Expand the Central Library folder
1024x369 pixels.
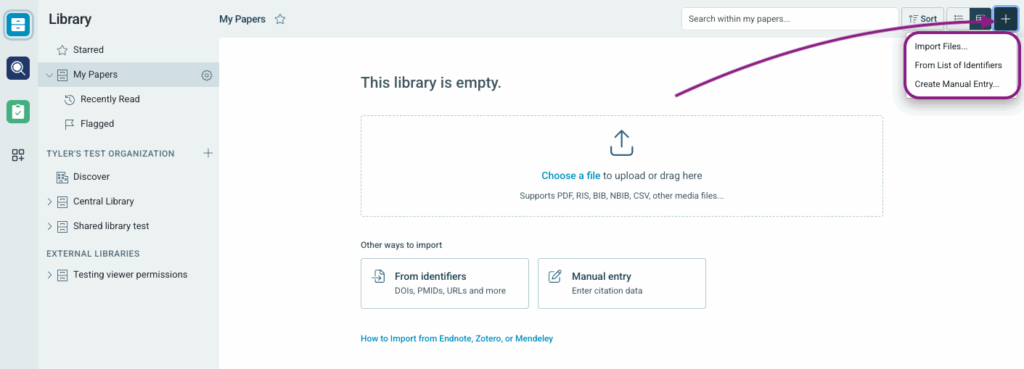[49, 202]
